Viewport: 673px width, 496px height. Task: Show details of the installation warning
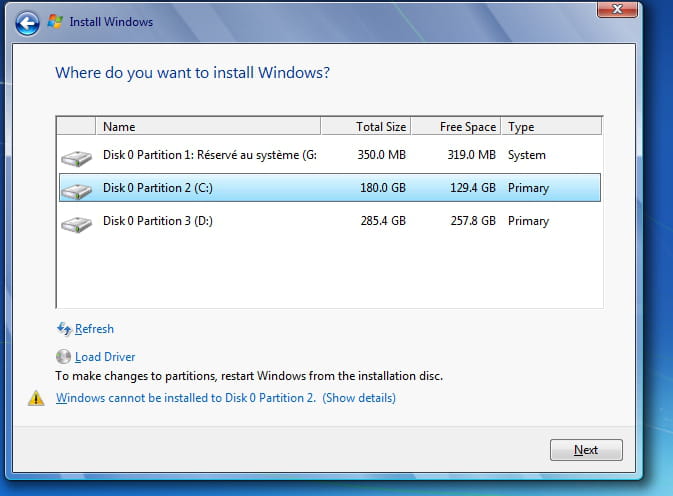click(359, 398)
